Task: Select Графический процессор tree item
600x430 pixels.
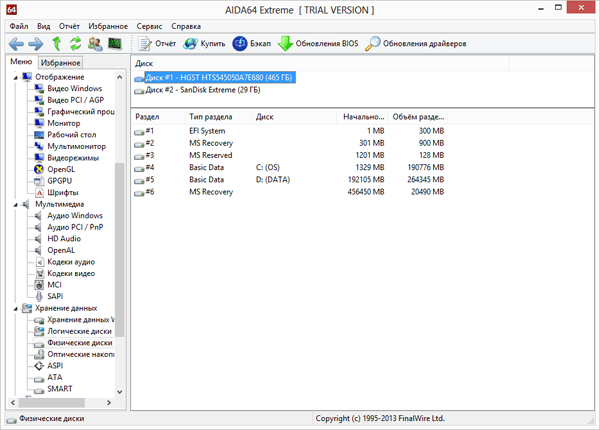Action: point(81,111)
